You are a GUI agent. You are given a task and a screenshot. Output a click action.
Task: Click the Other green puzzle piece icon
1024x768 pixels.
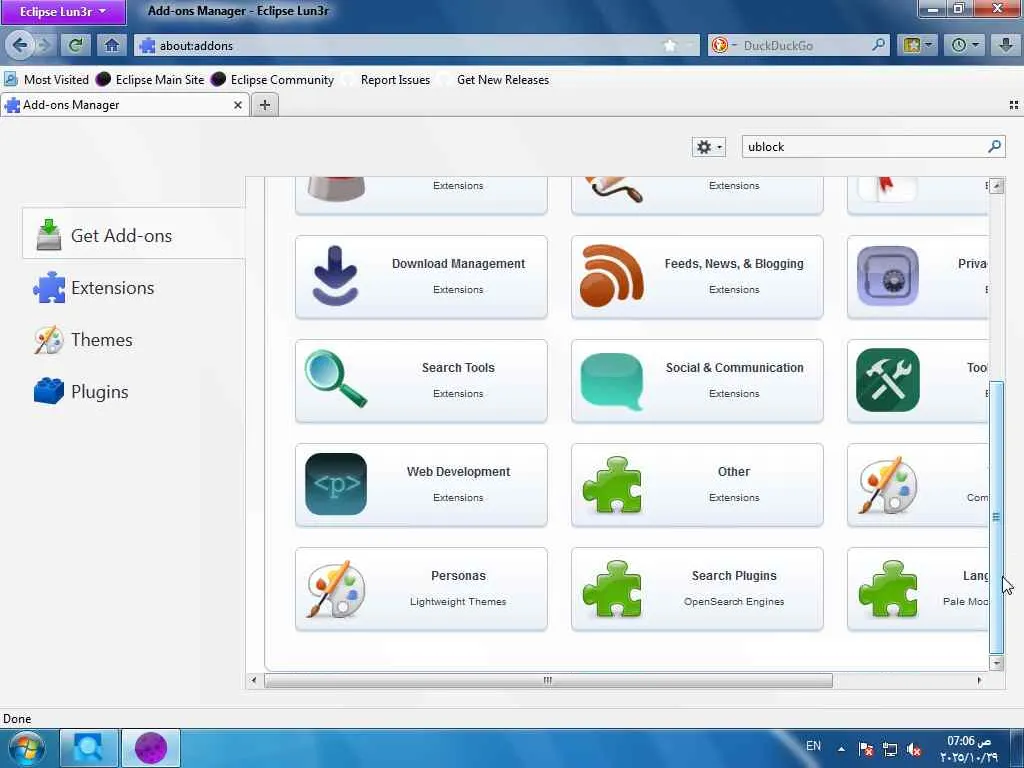tap(612, 485)
